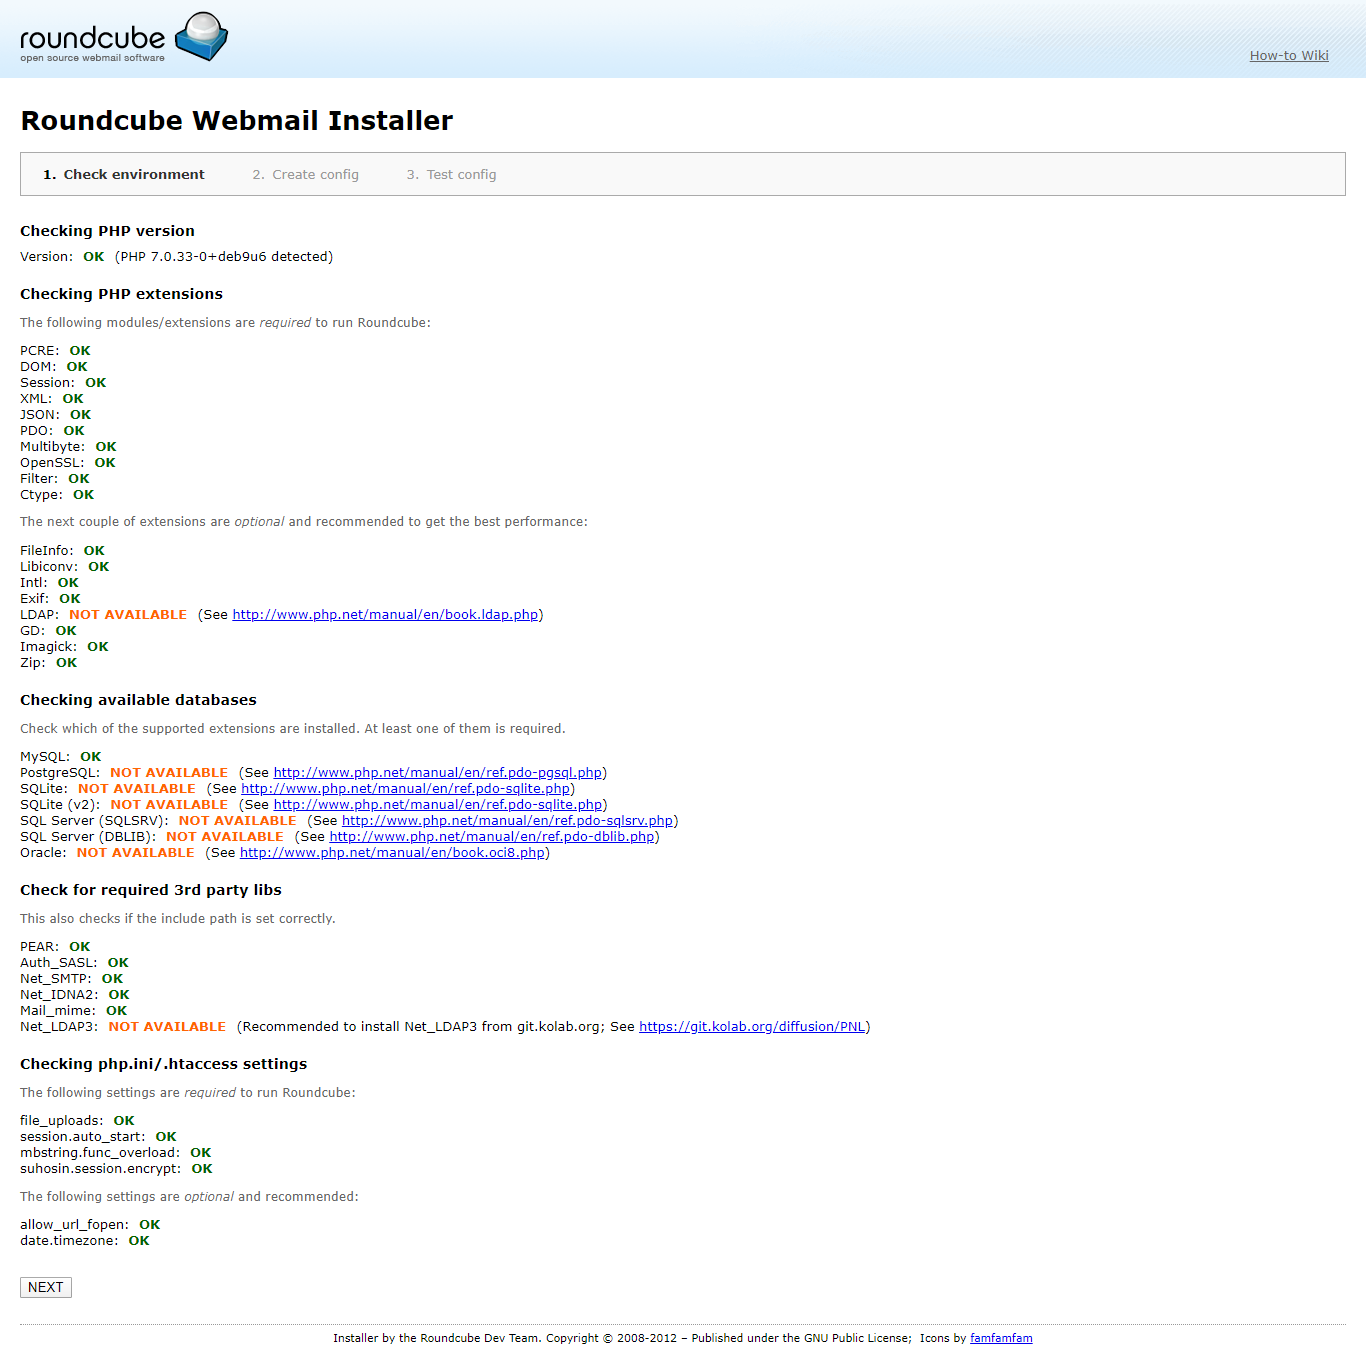1366x1355 pixels.
Task: Open the Oracle oci8 manual link
Action: (x=392, y=853)
